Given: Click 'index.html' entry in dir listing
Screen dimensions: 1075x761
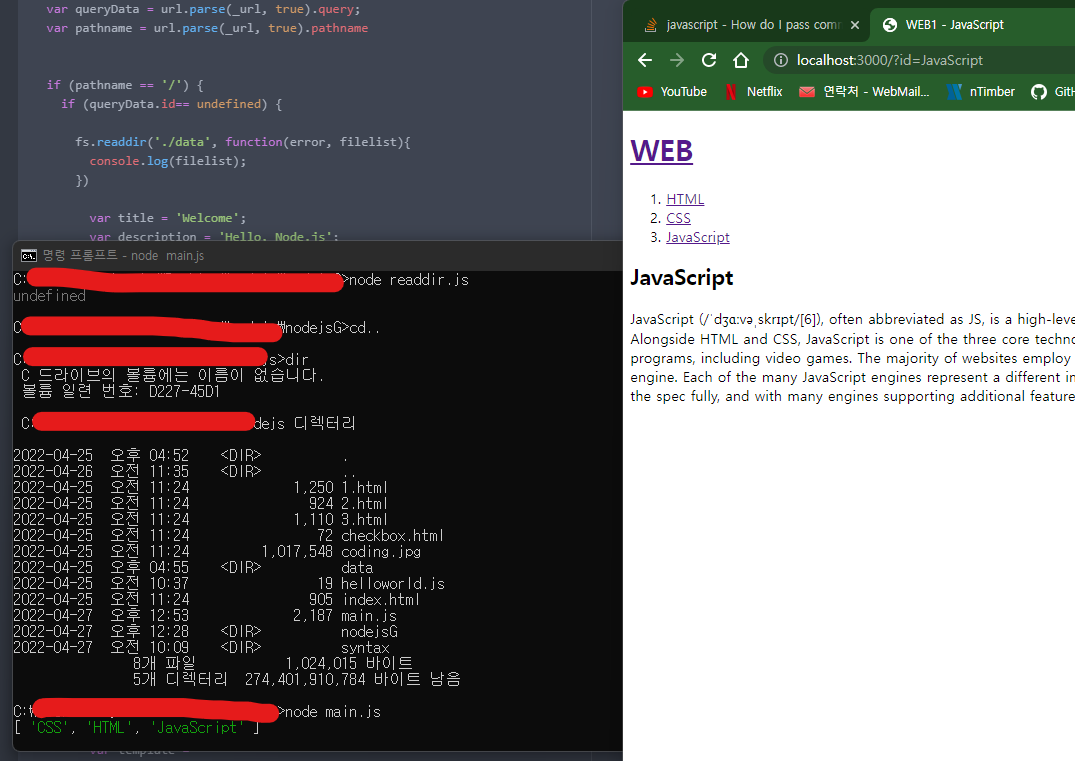Looking at the screenshot, I should pyautogui.click(x=381, y=600).
